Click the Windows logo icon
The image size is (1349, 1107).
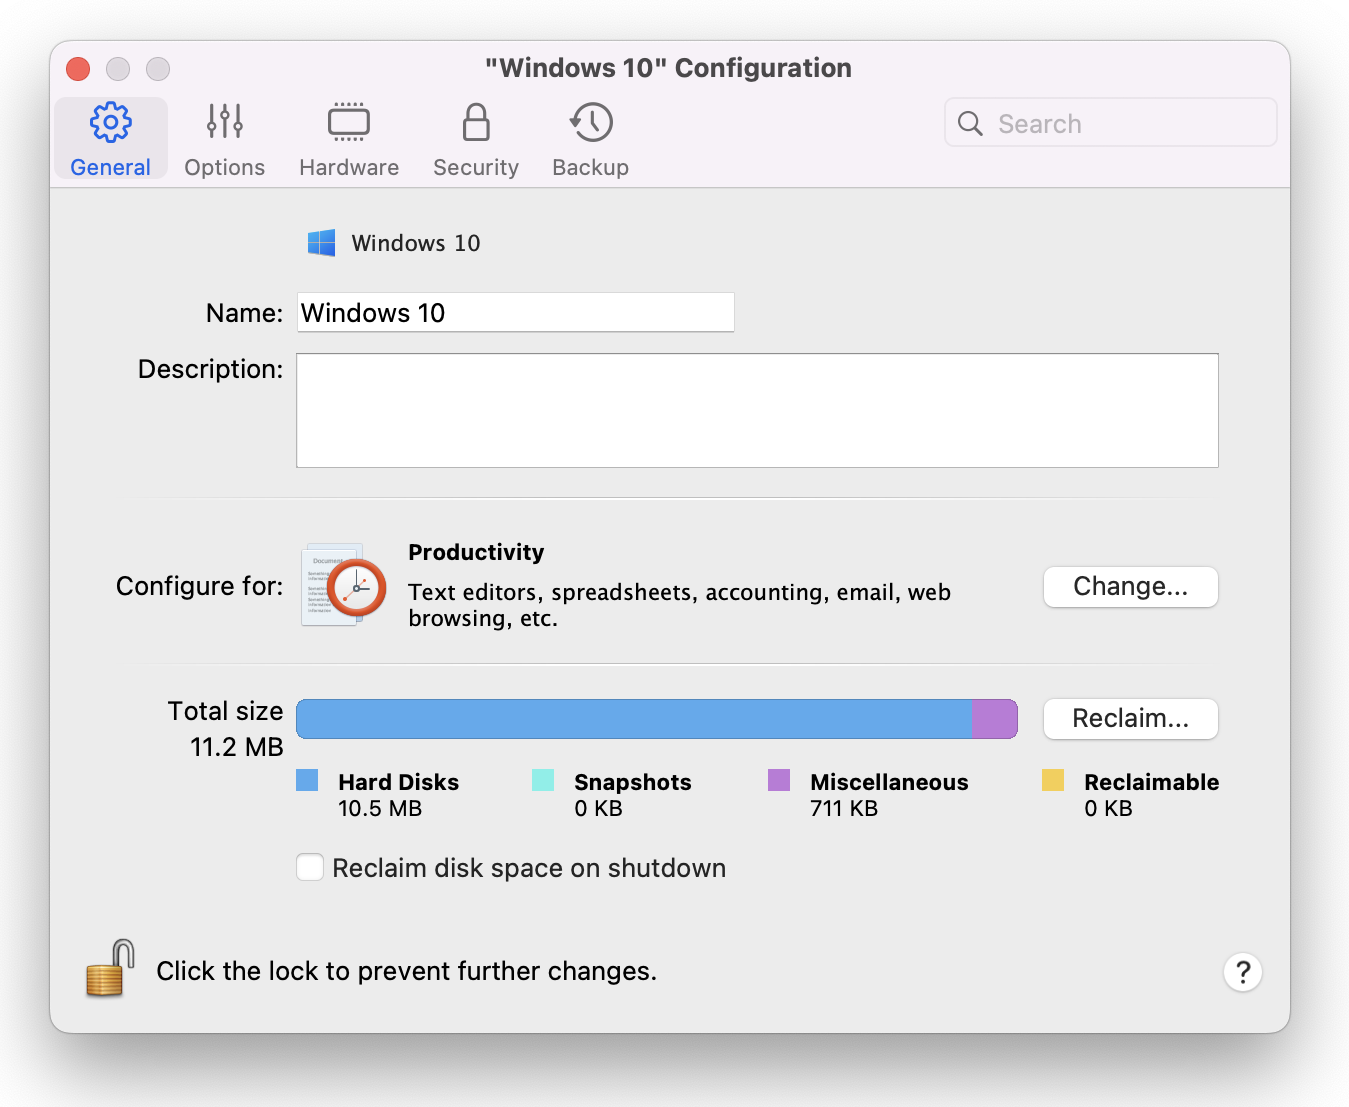[x=321, y=243]
